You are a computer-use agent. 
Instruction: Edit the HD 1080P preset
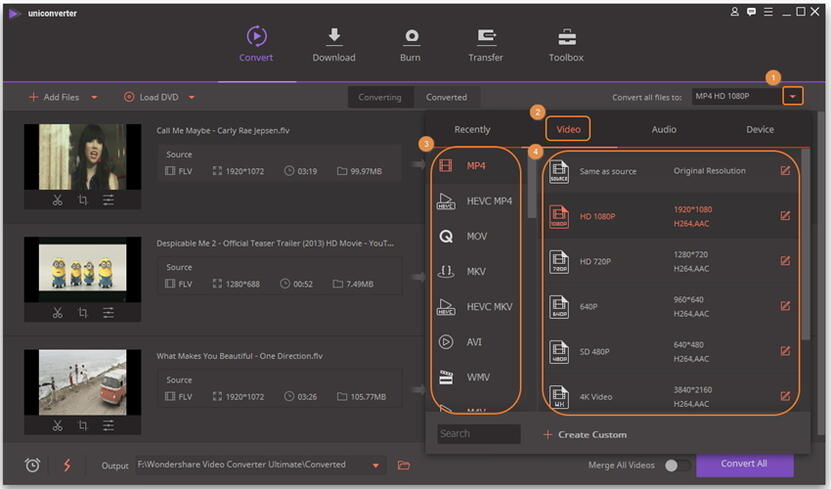785,216
